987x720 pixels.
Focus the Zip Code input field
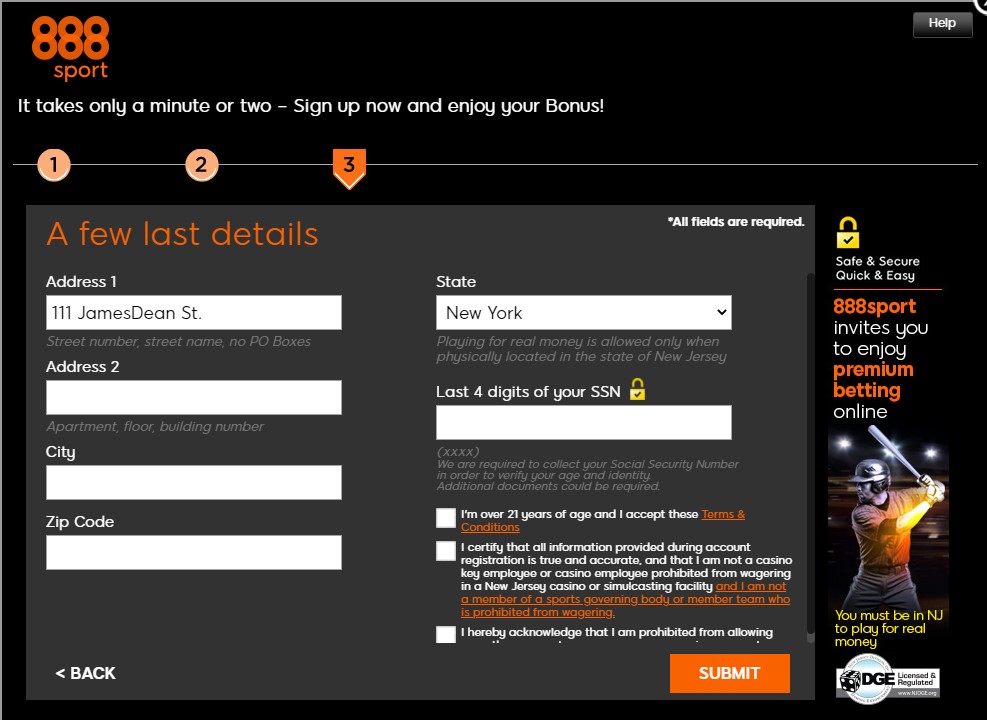[194, 552]
